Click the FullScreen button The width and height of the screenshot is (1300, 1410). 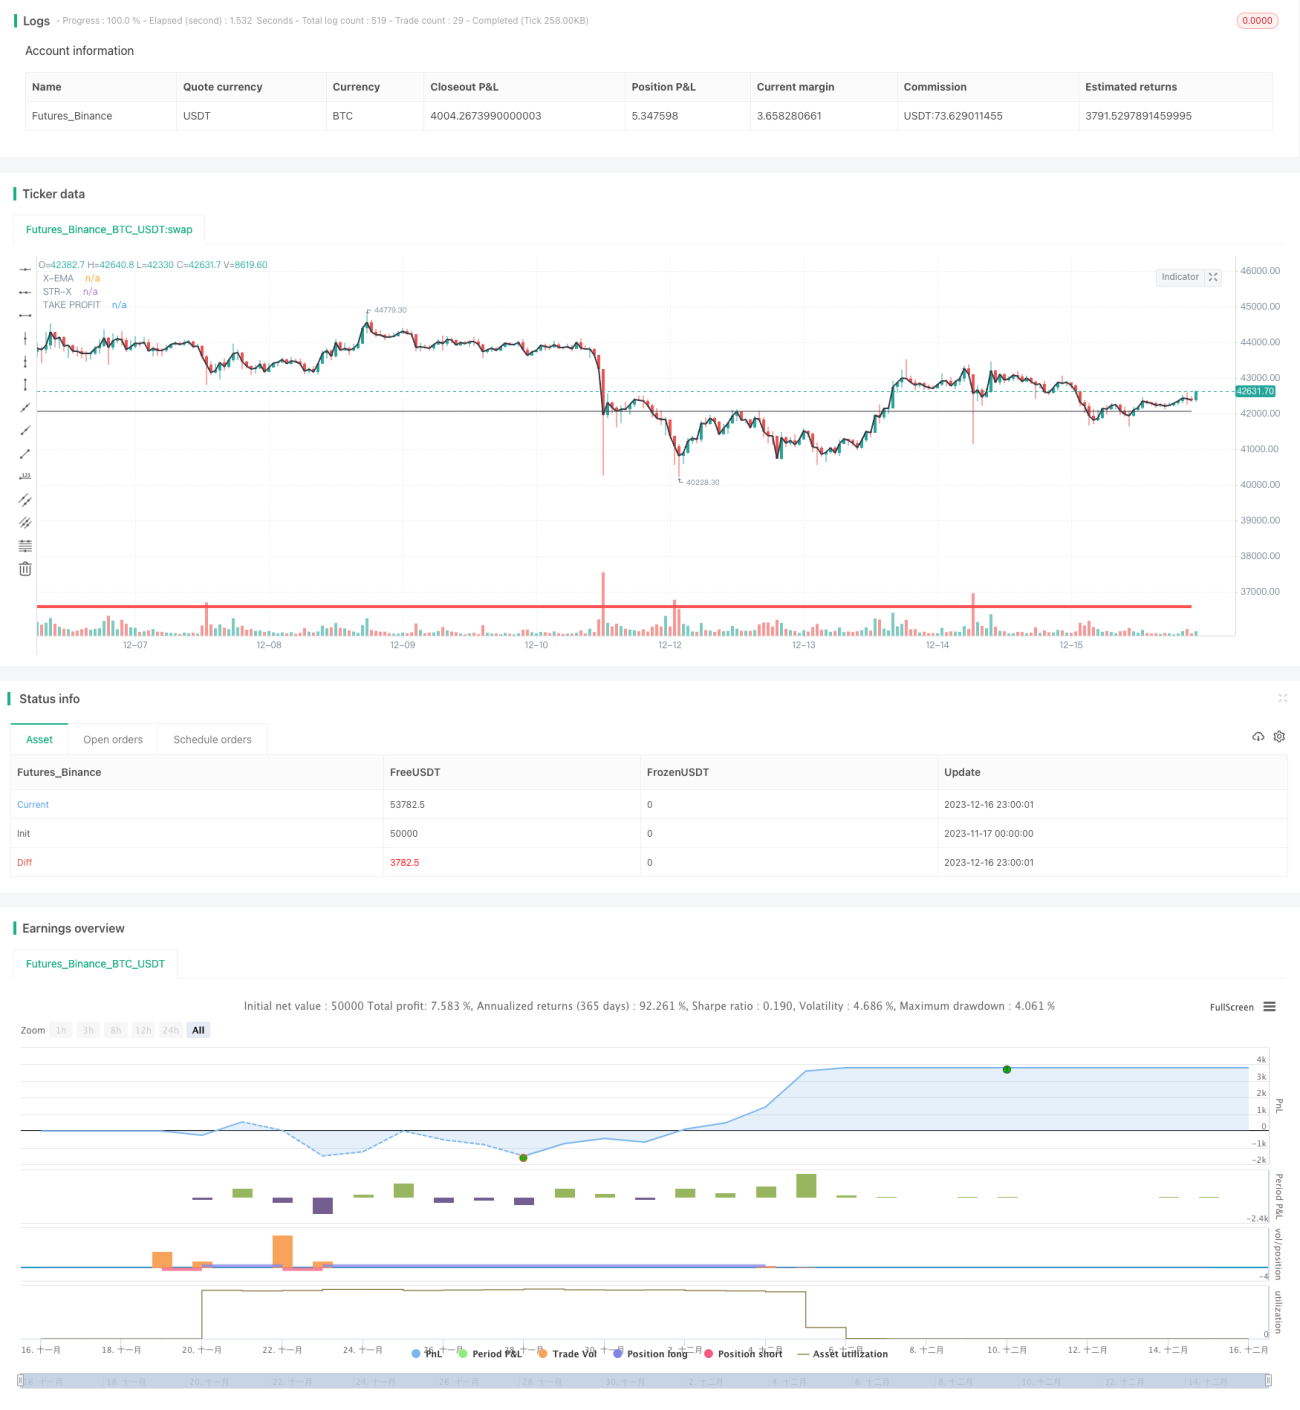click(x=1231, y=1007)
